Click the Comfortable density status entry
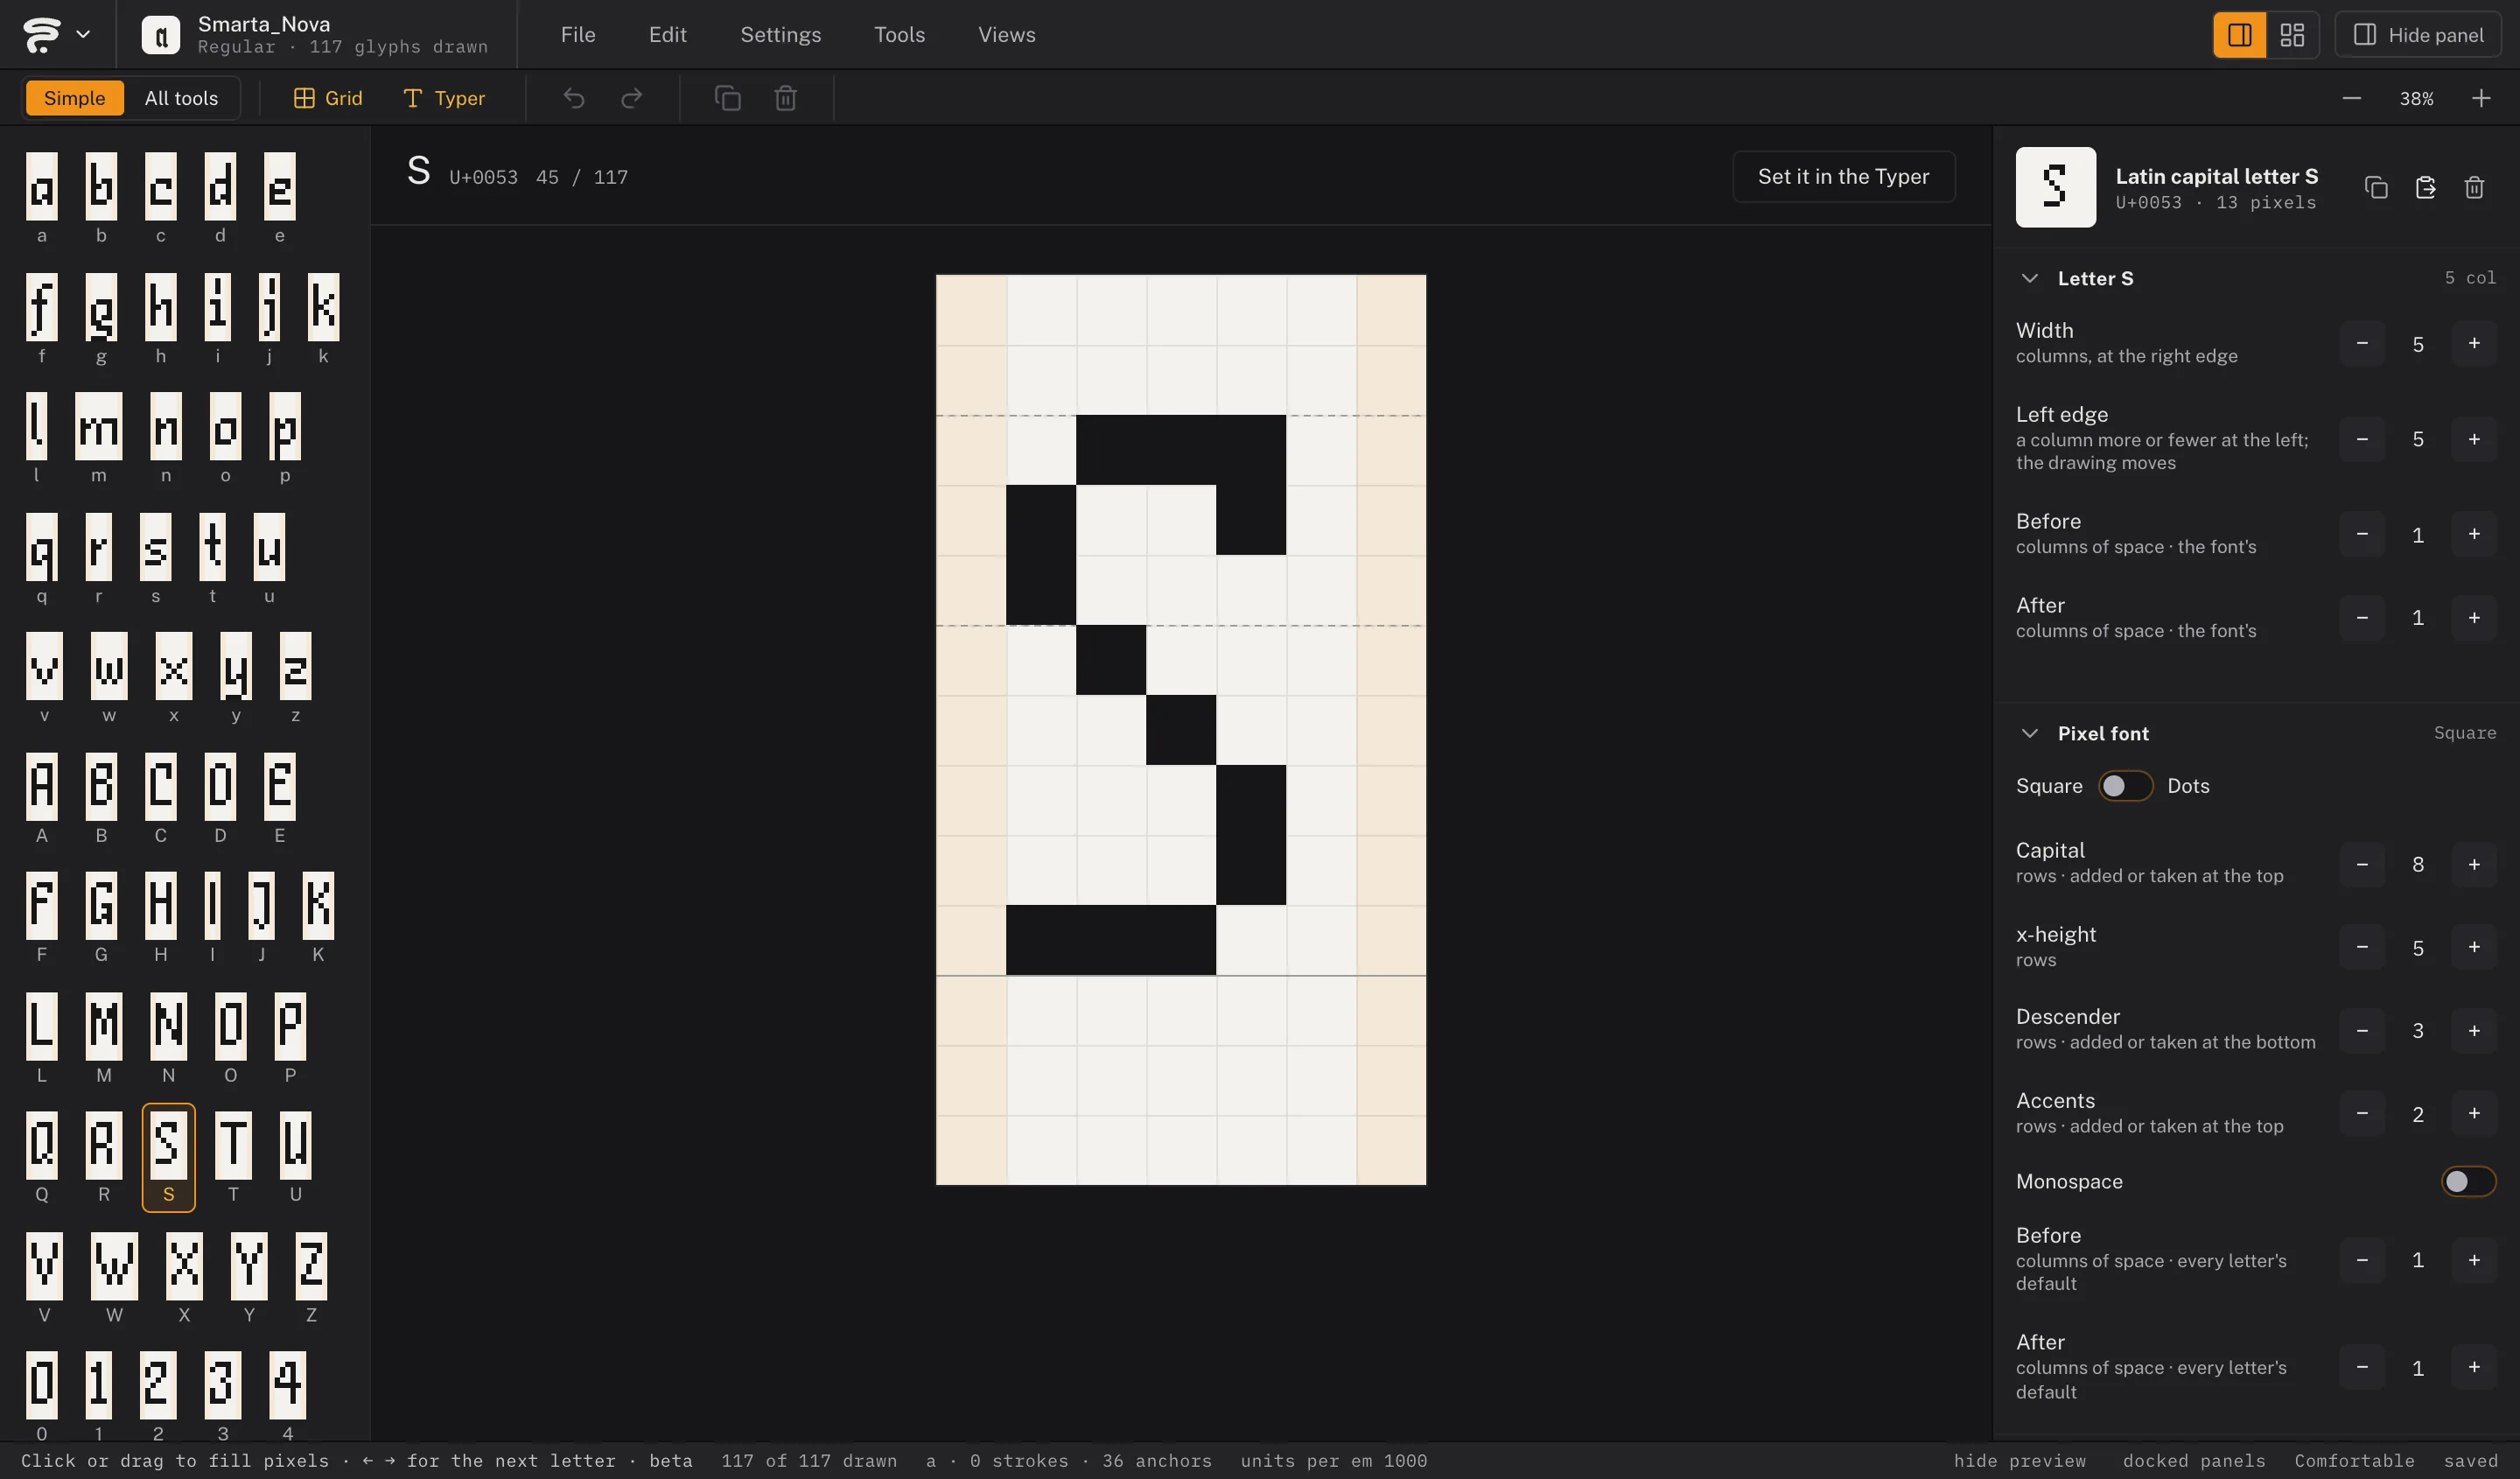This screenshot has width=2520, height=1479. pyautogui.click(x=2354, y=1461)
